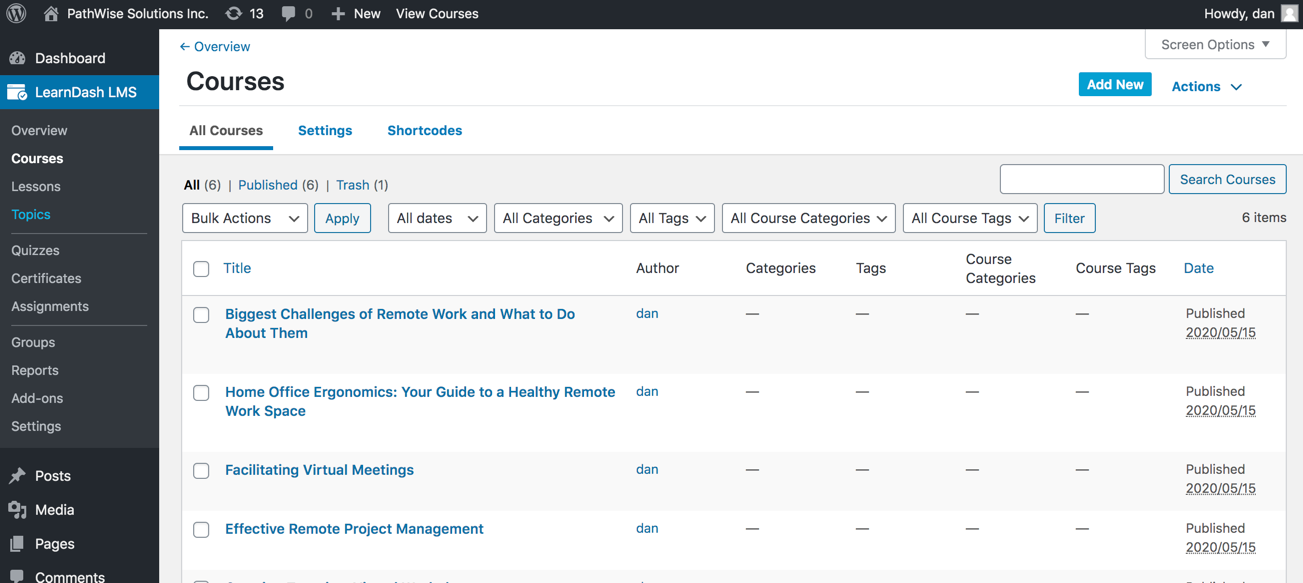The width and height of the screenshot is (1303, 583).
Task: Open Posts via the pushpin icon
Action: click(x=17, y=476)
